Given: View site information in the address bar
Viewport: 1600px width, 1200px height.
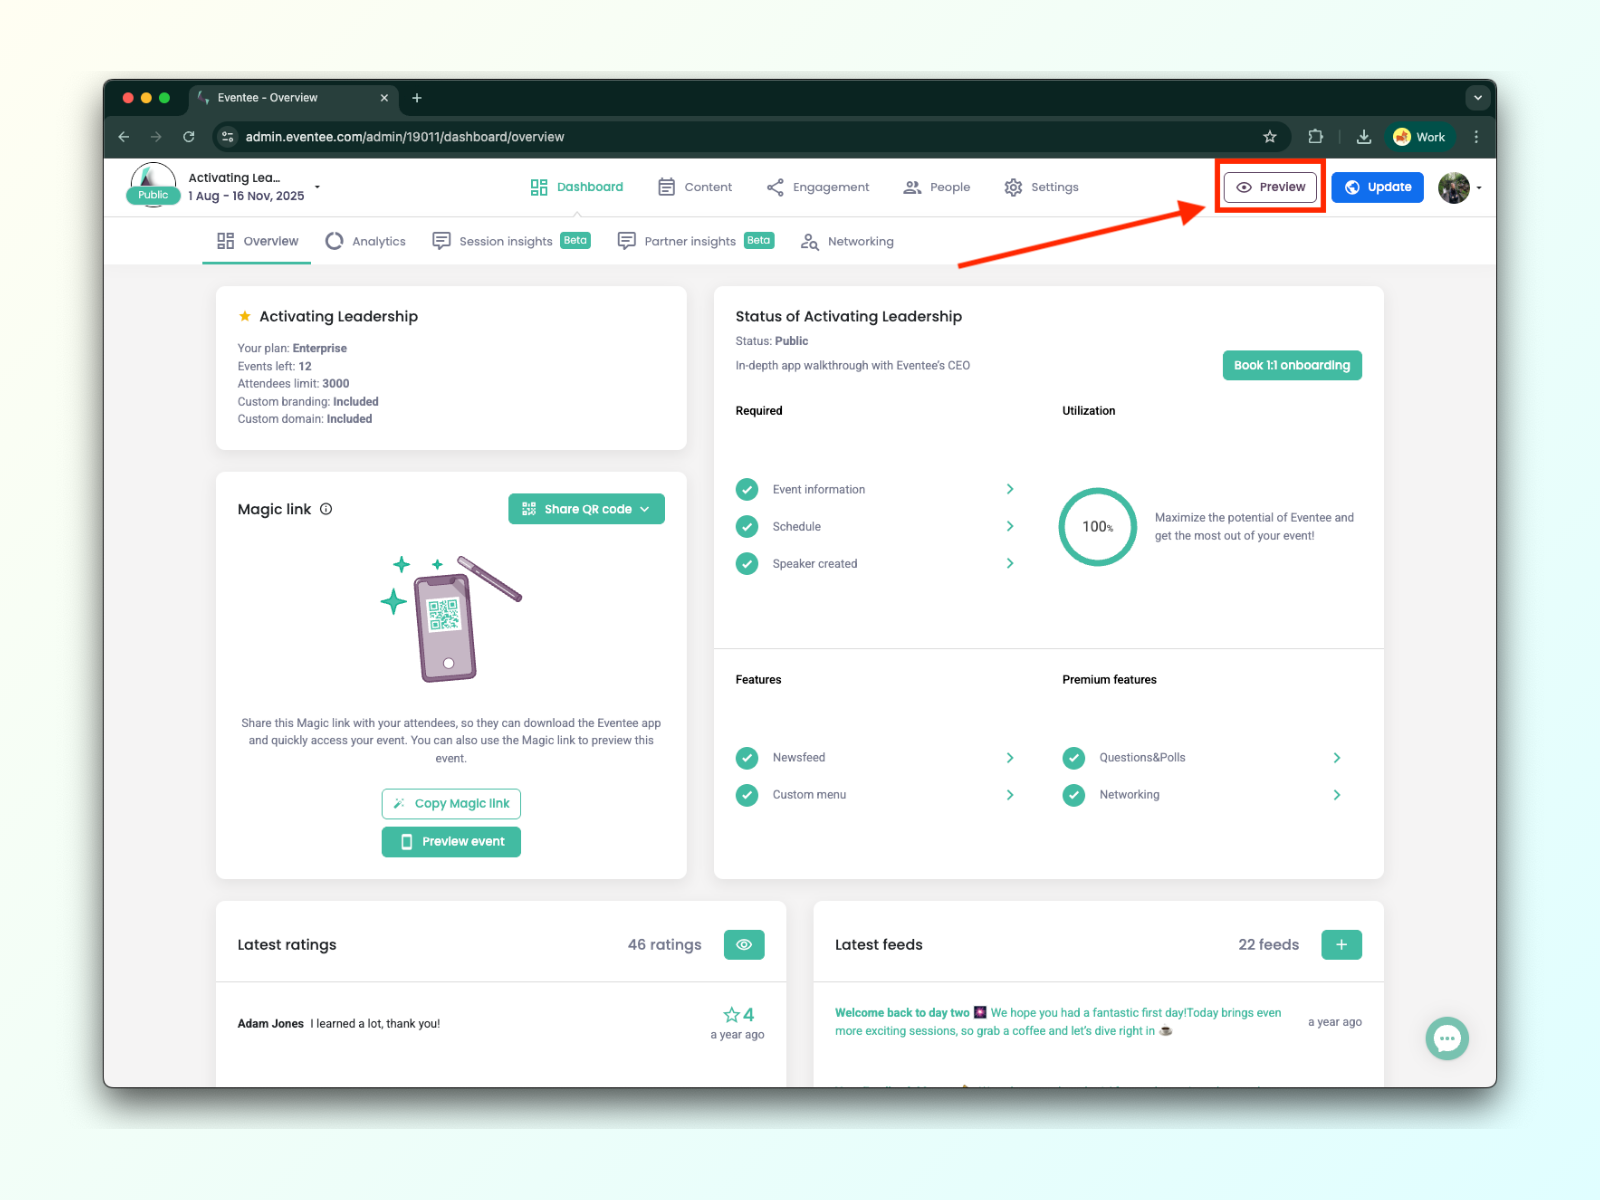Looking at the screenshot, I should pos(228,137).
